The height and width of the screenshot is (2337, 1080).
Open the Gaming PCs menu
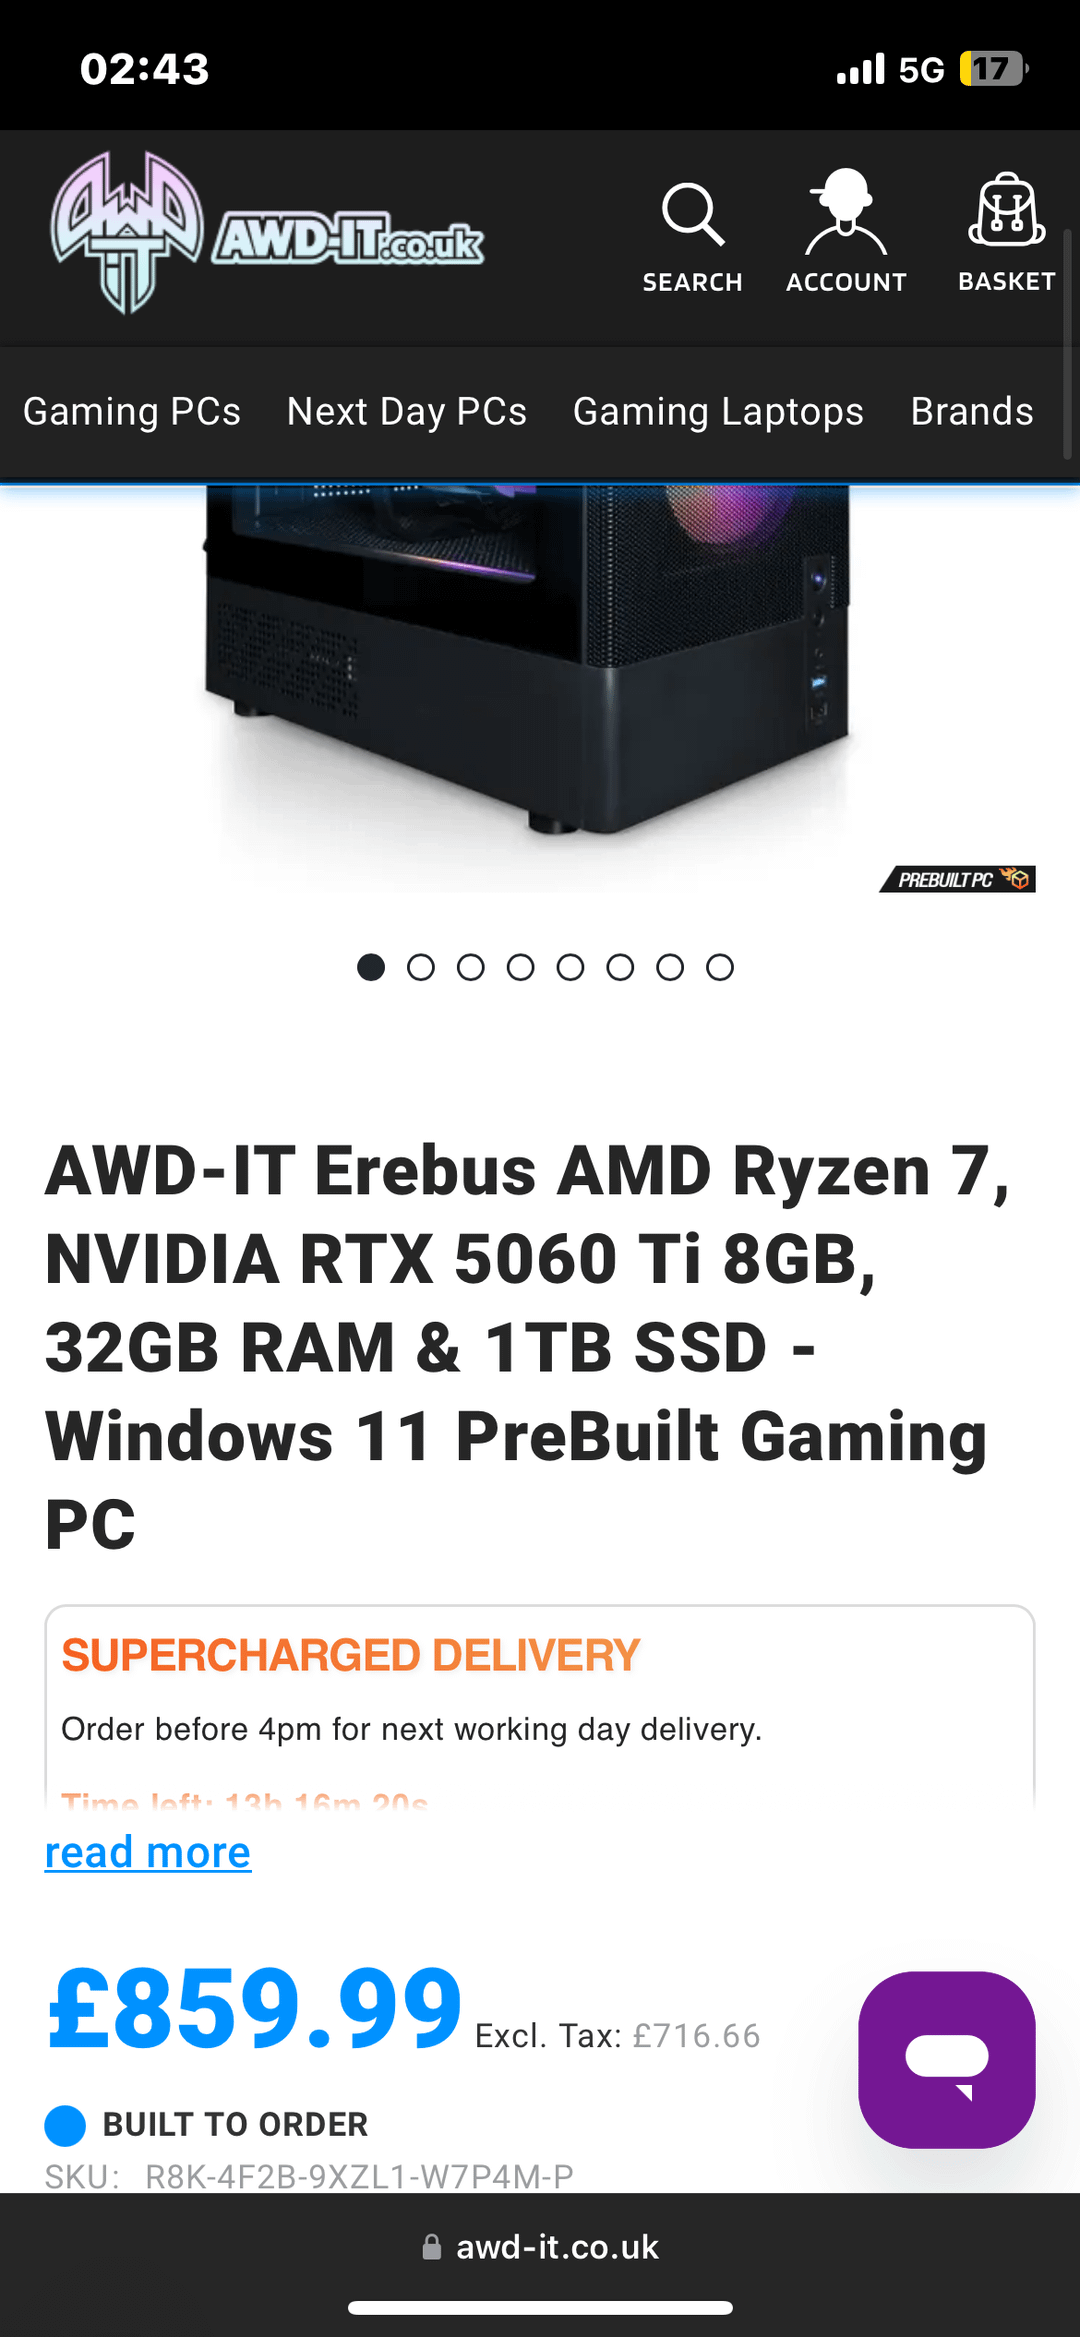[x=132, y=412]
